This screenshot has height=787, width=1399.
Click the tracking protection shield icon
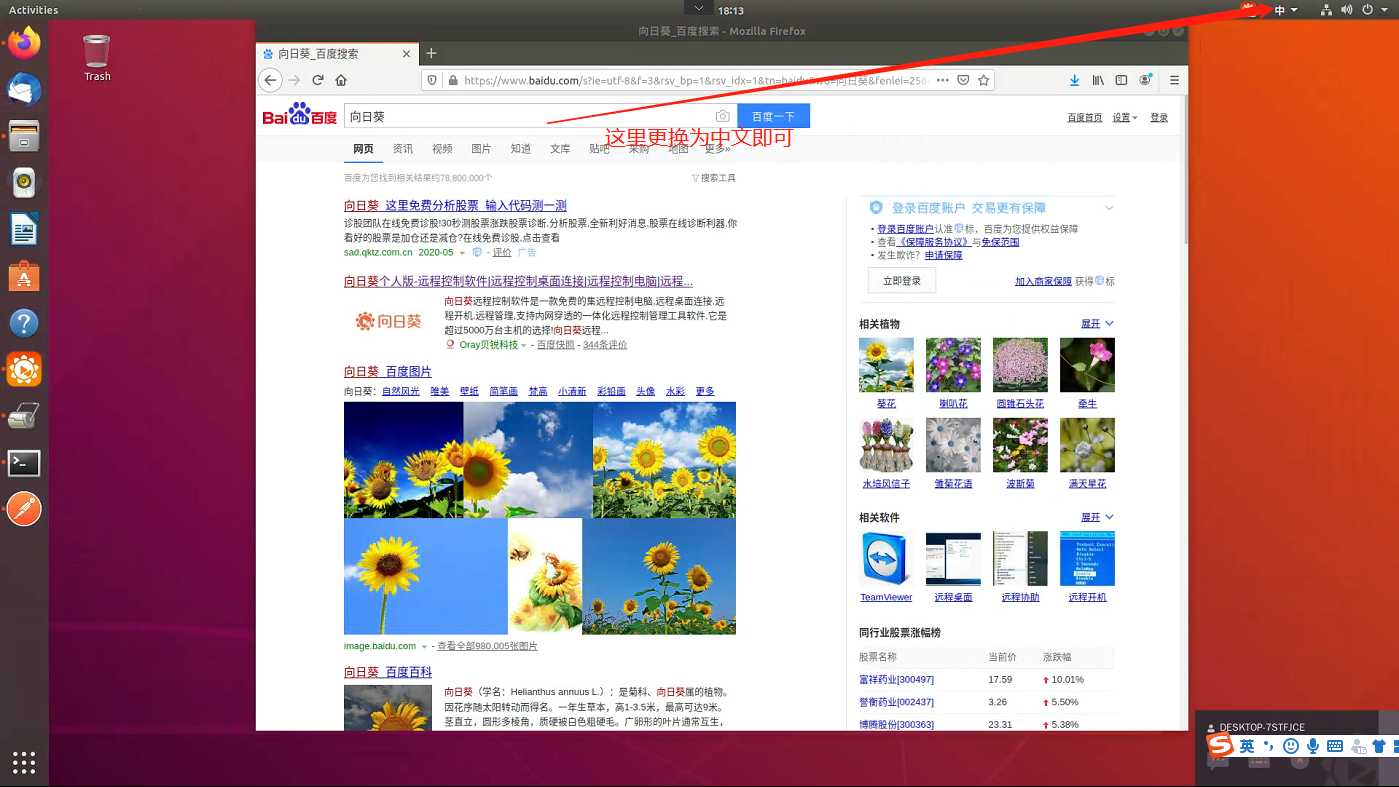432,80
